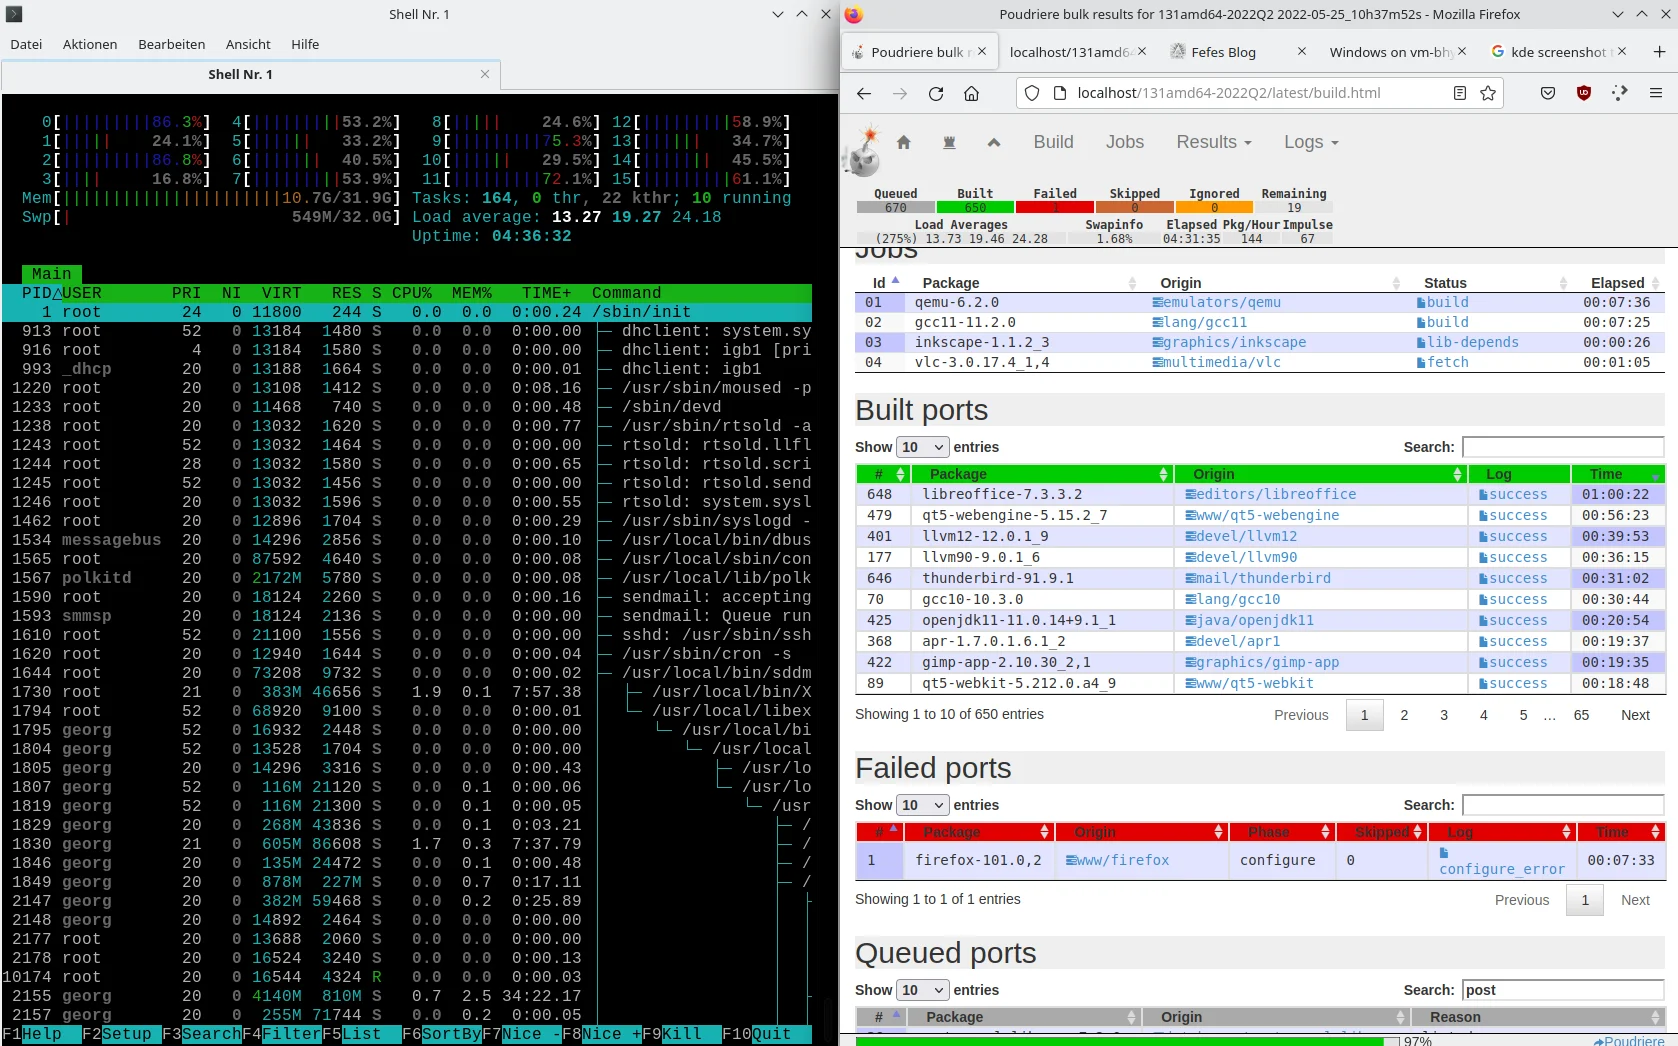
Task: Close the Shell Nr. 1 terminal tab
Action: coord(485,74)
